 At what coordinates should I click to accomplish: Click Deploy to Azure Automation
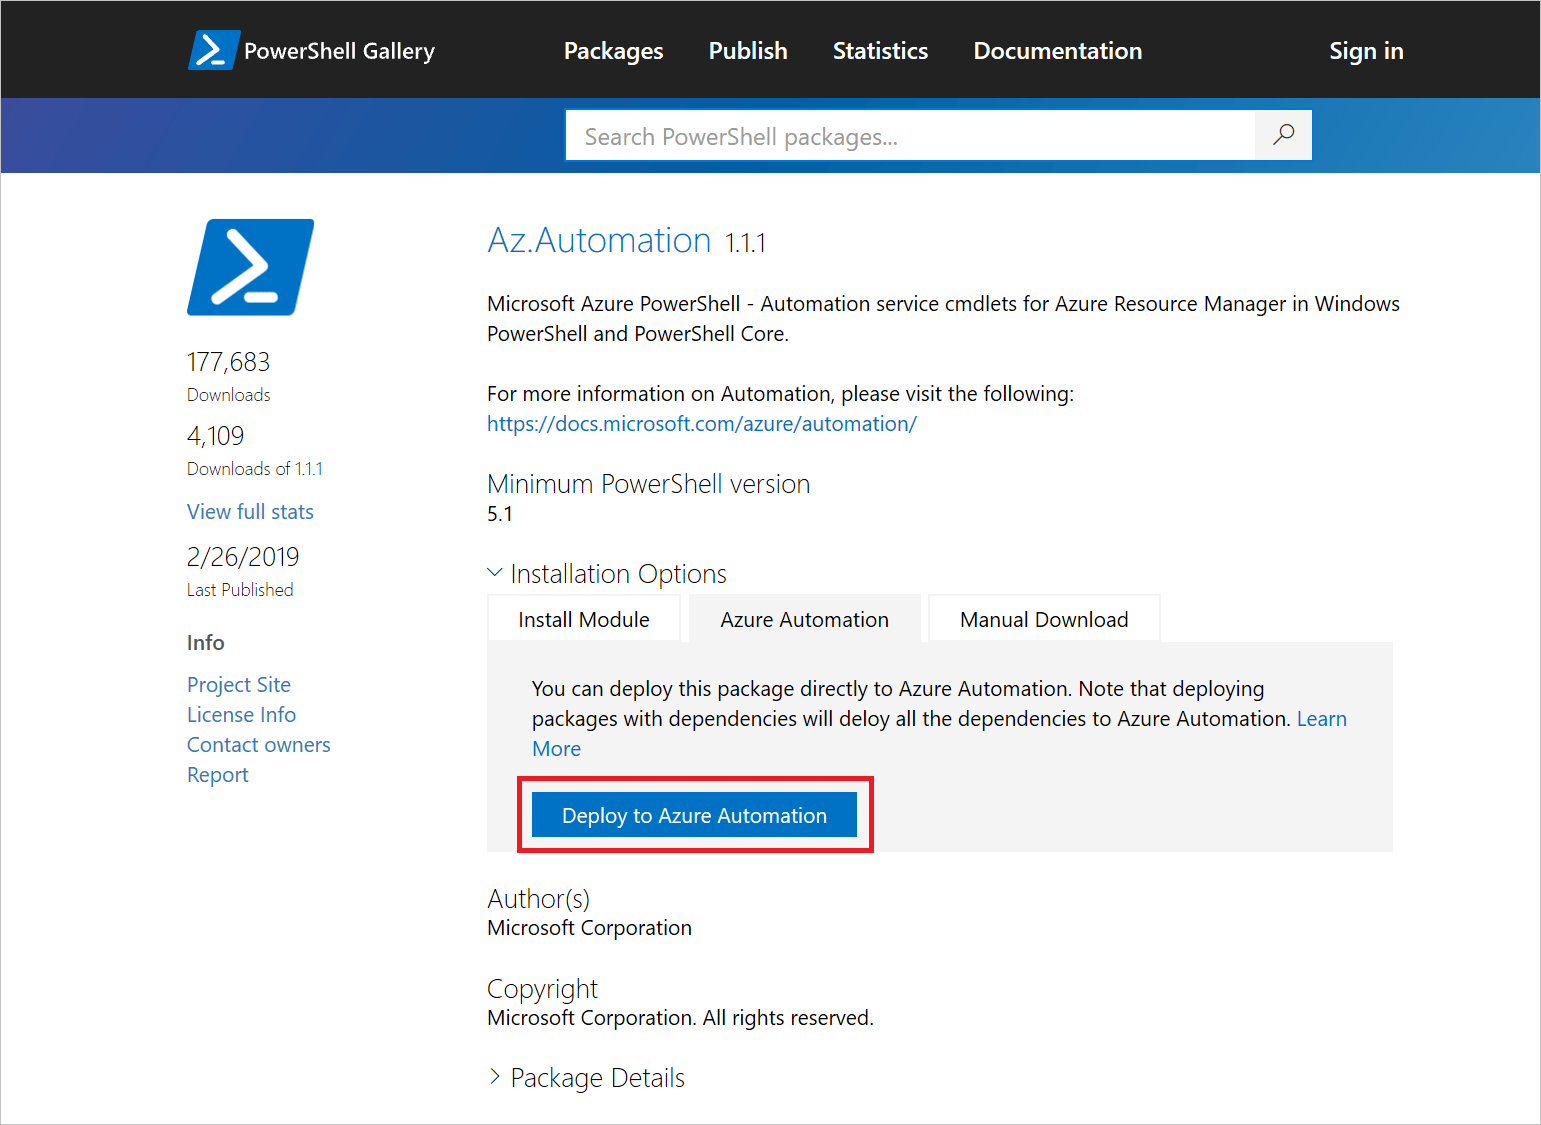point(694,814)
